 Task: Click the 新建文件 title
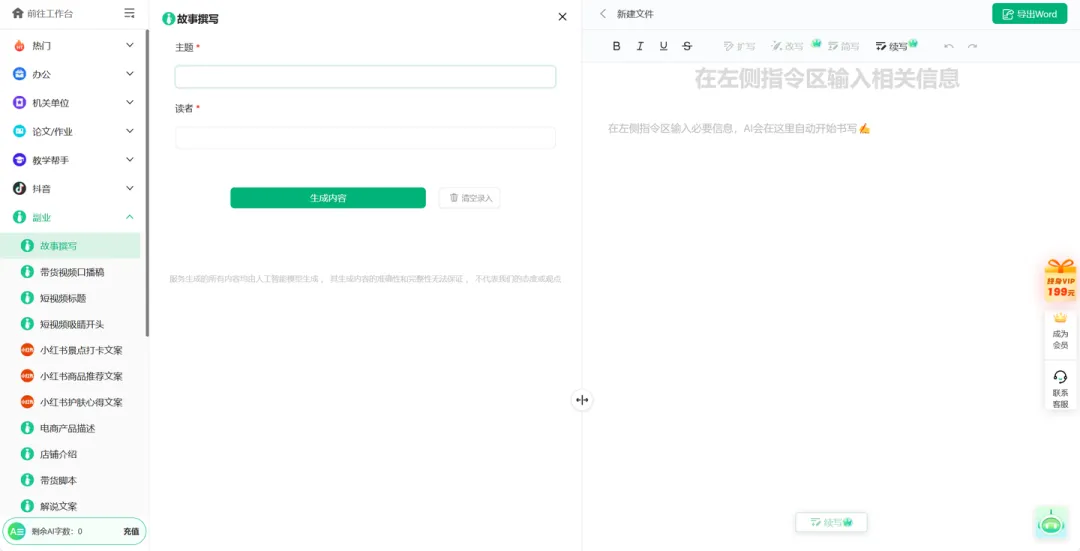click(635, 14)
